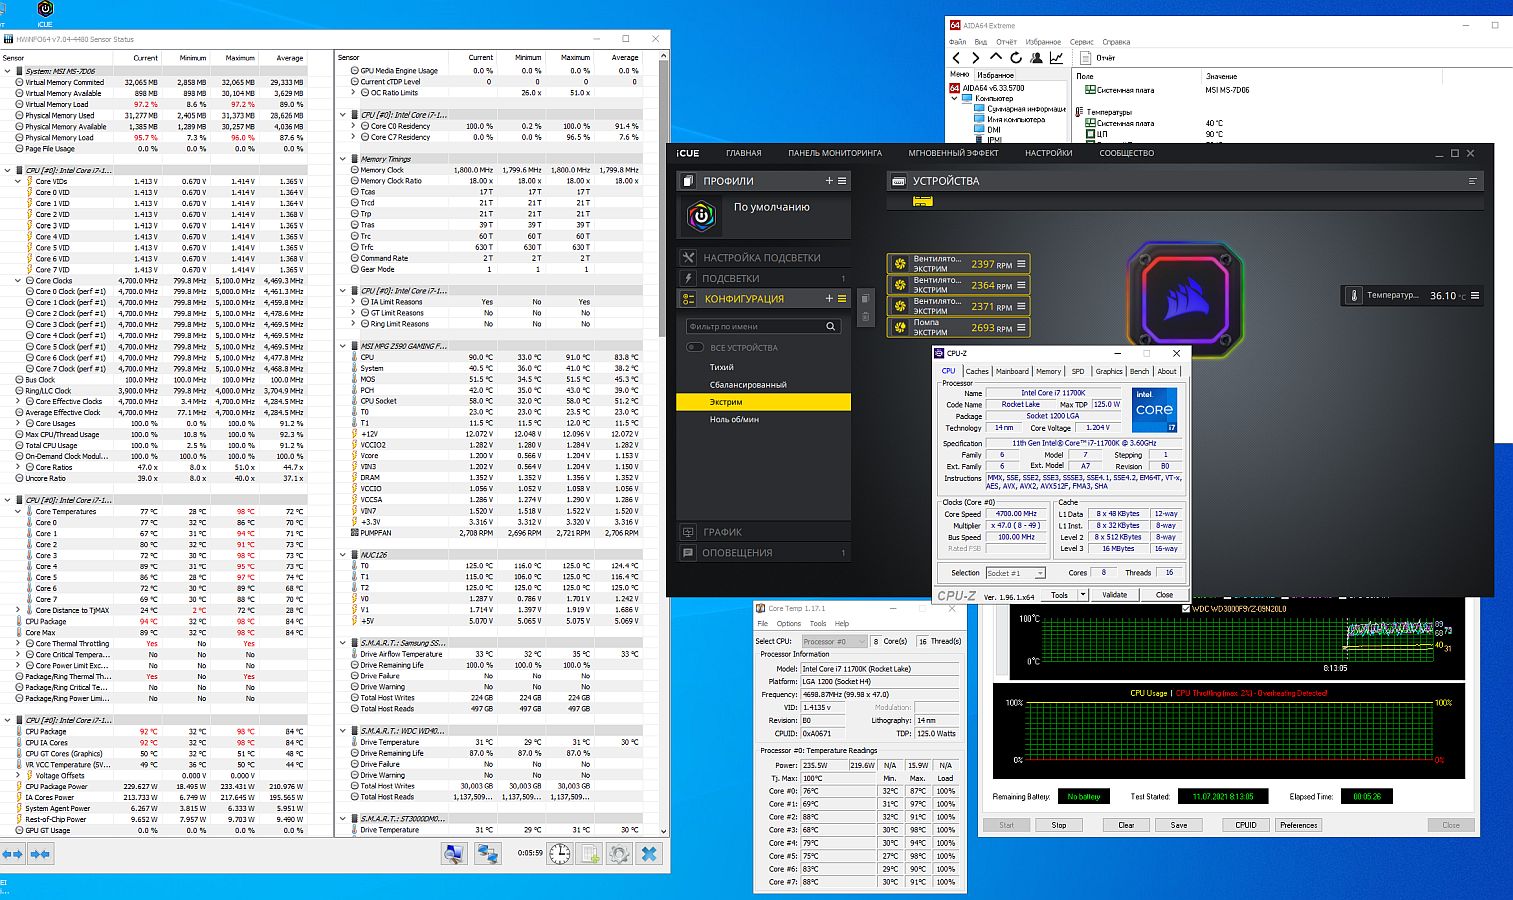Switch to Memory tab in CPU-Z
1513x900 pixels.
pos(1049,371)
